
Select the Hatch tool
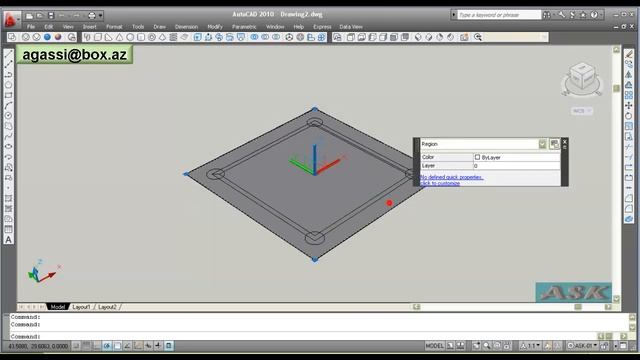click(8, 198)
